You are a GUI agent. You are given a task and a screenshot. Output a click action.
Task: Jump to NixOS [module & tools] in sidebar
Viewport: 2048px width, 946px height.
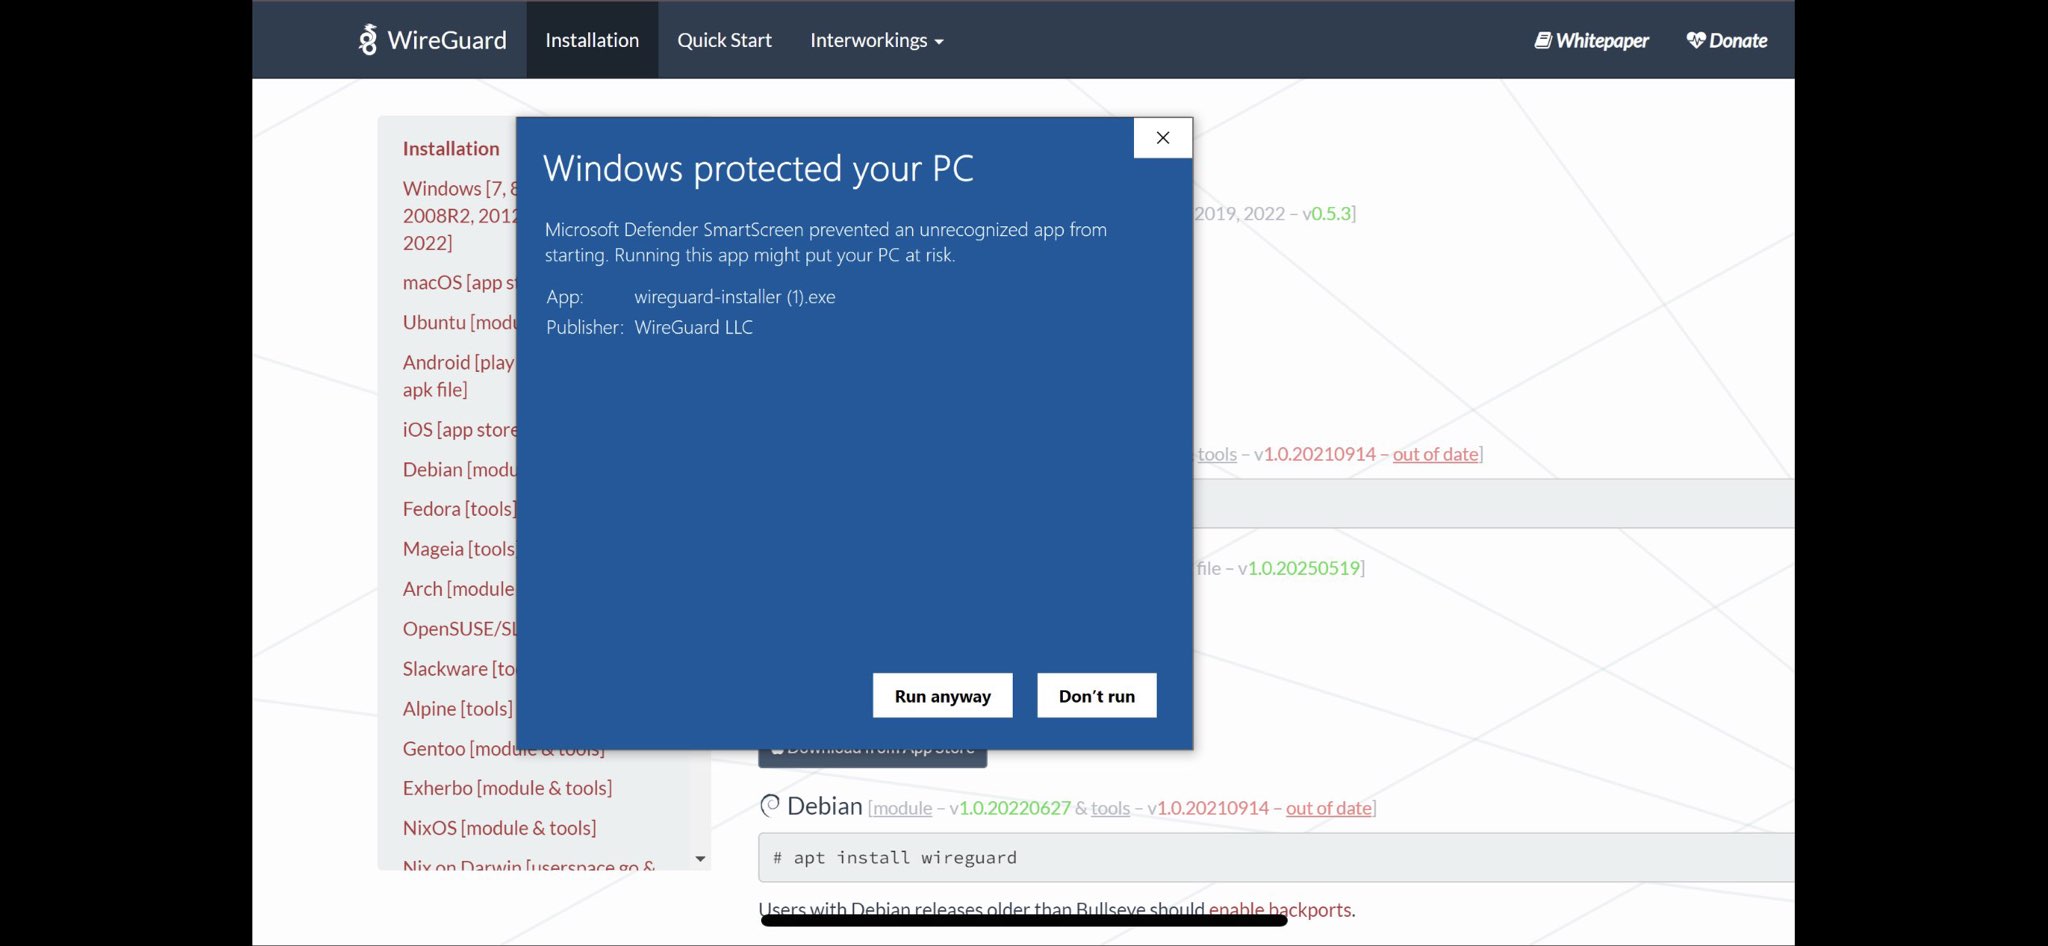[499, 828]
